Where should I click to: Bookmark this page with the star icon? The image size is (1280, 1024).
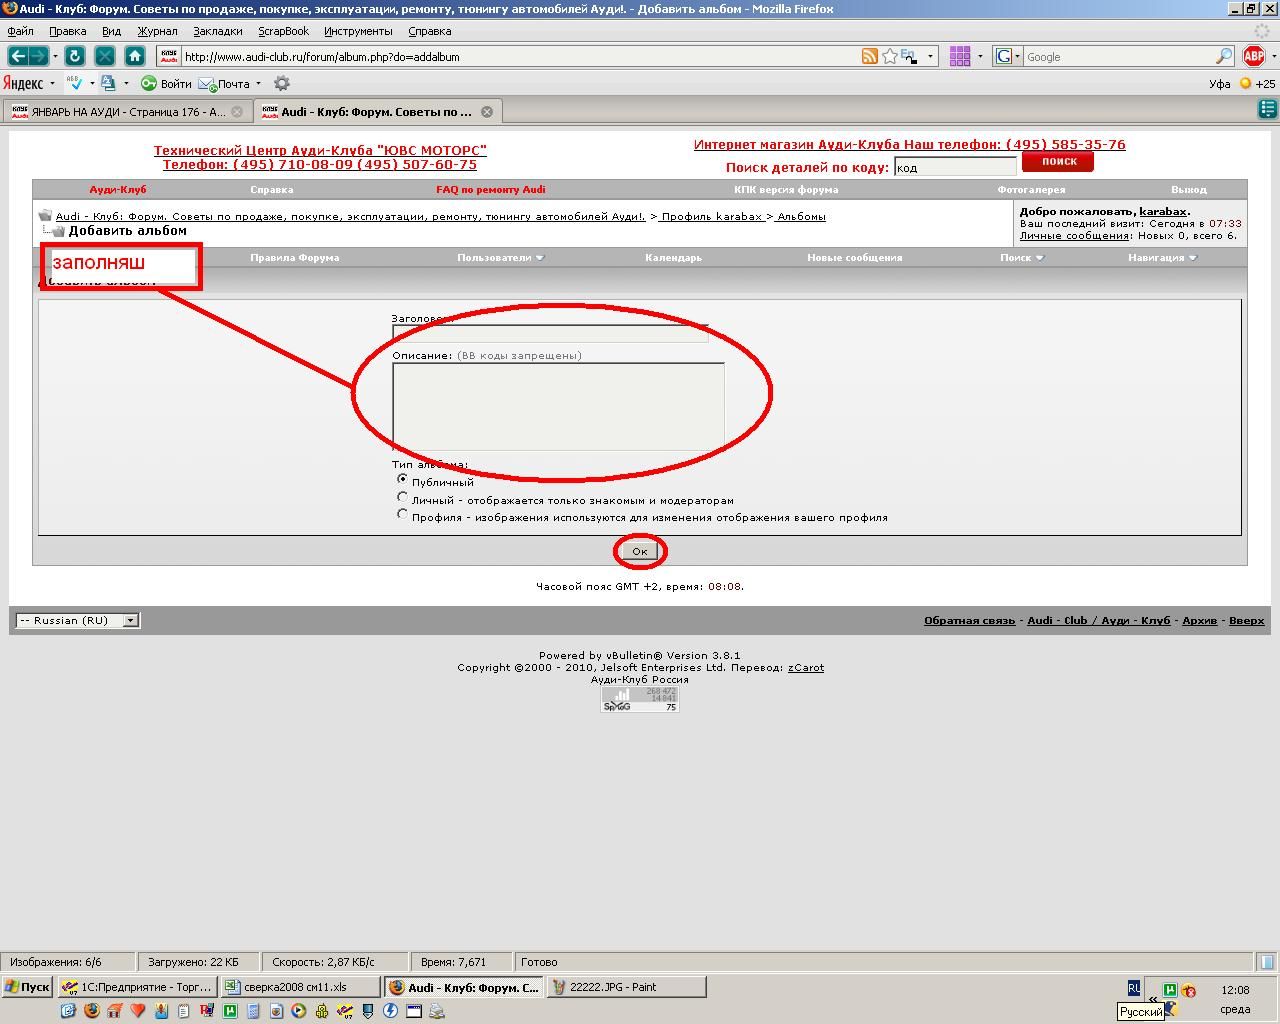pos(889,57)
